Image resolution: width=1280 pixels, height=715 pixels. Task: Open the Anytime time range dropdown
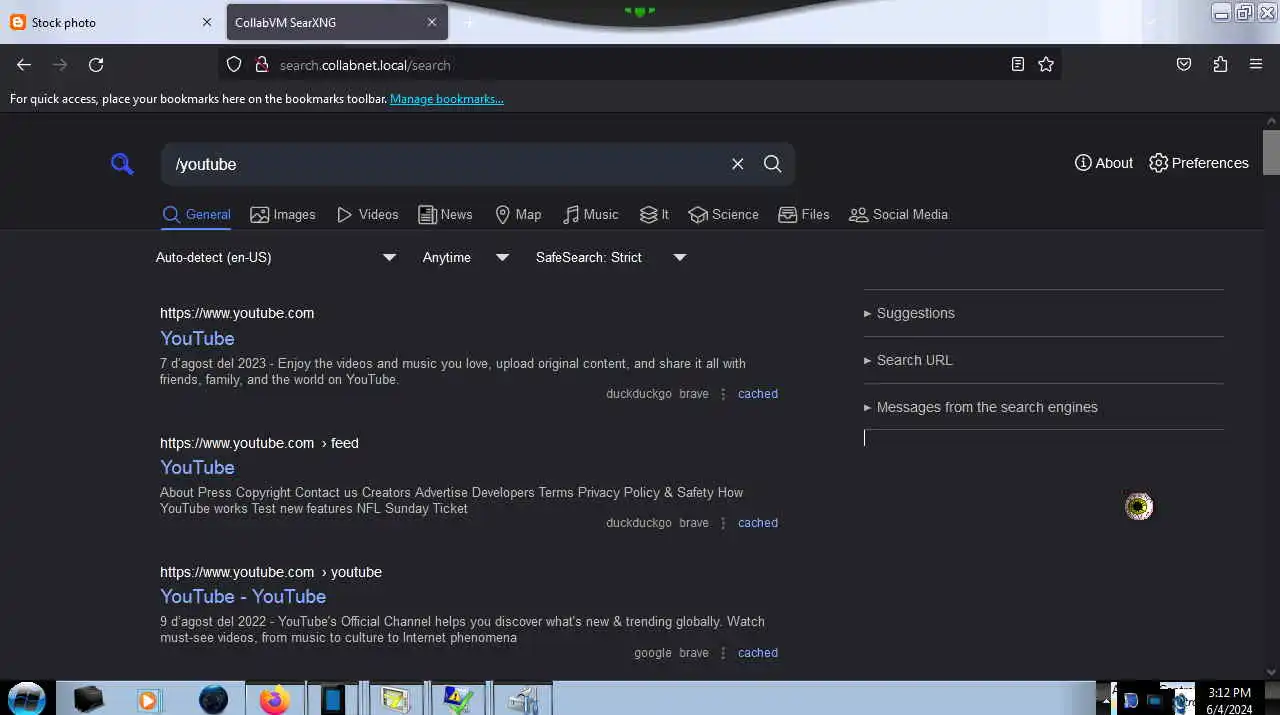pyautogui.click(x=466, y=257)
